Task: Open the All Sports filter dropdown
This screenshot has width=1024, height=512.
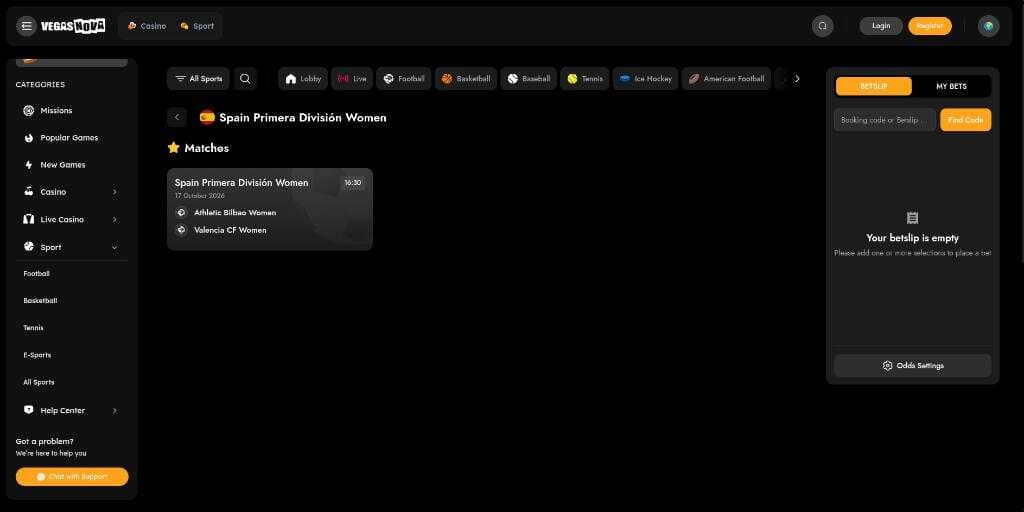Action: pos(199,78)
